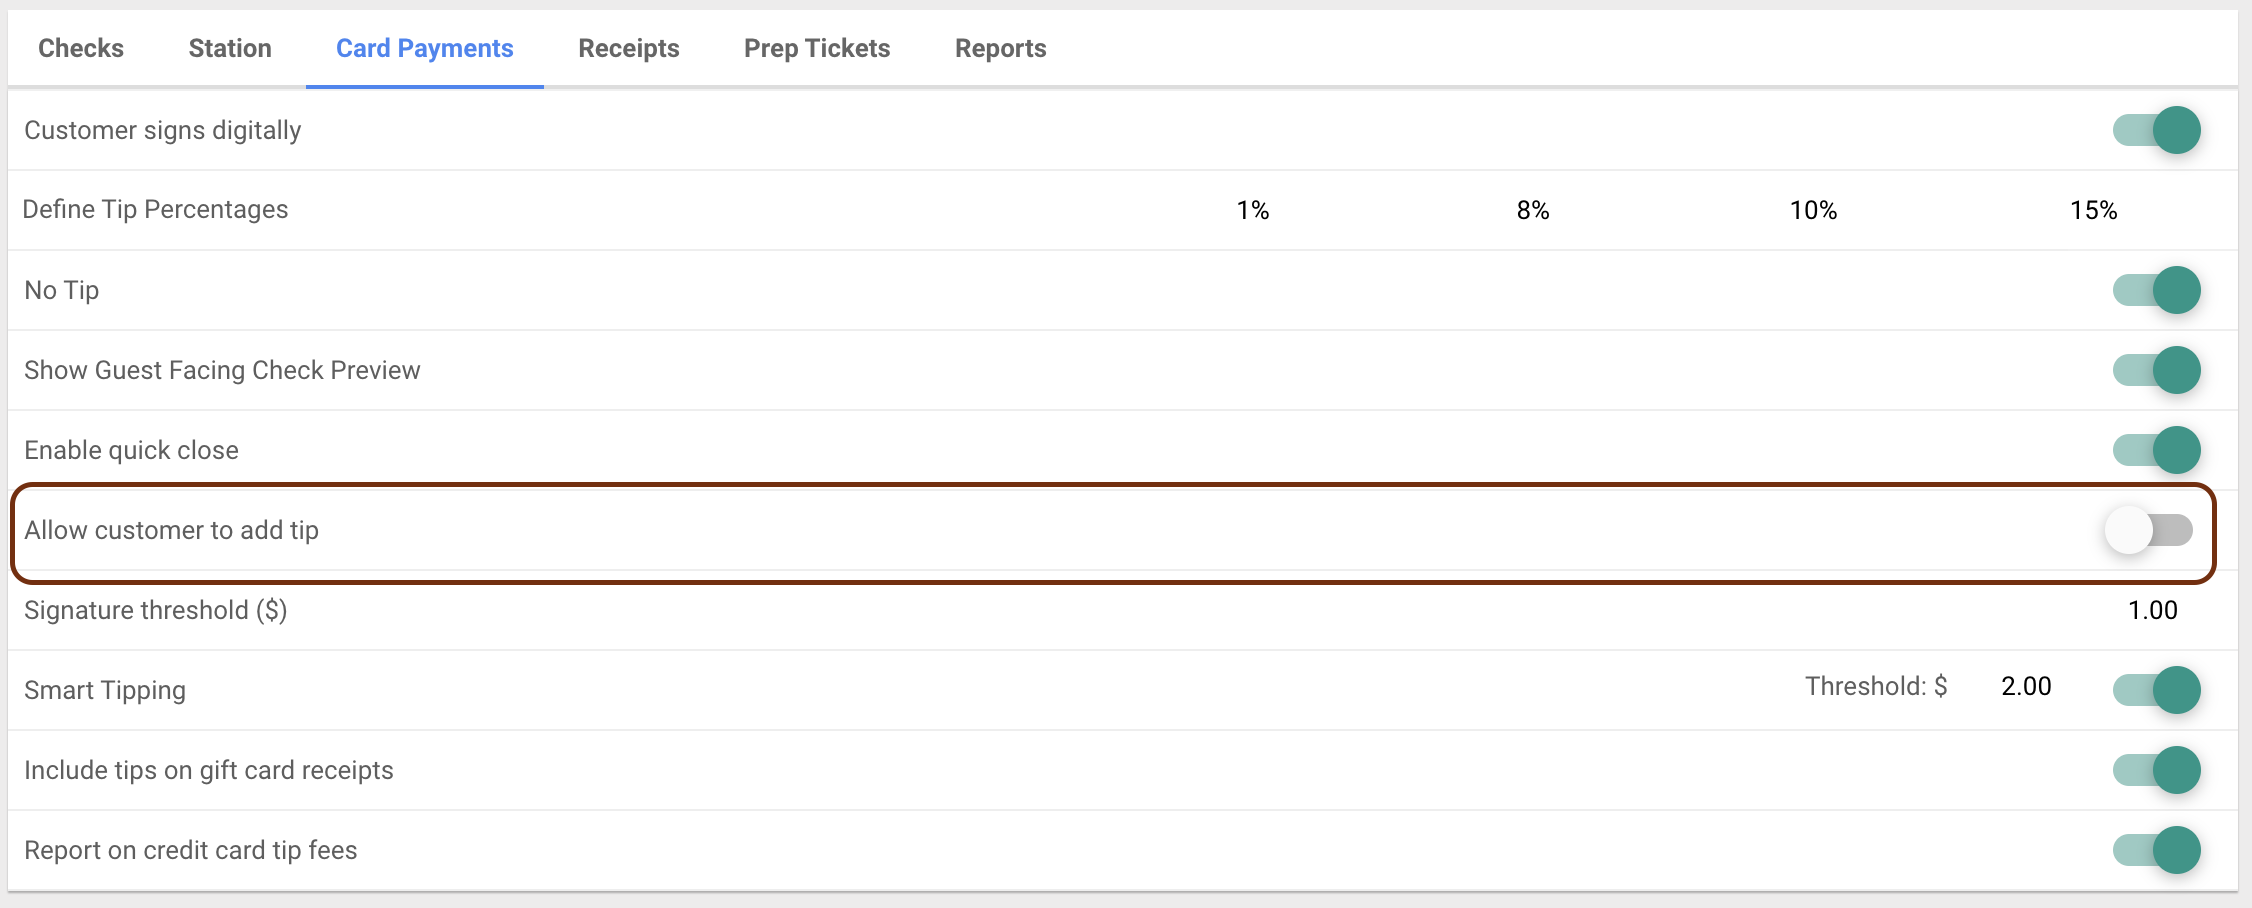Image resolution: width=2252 pixels, height=908 pixels.
Task: Turn off the No Tip toggle
Action: [x=2156, y=290]
